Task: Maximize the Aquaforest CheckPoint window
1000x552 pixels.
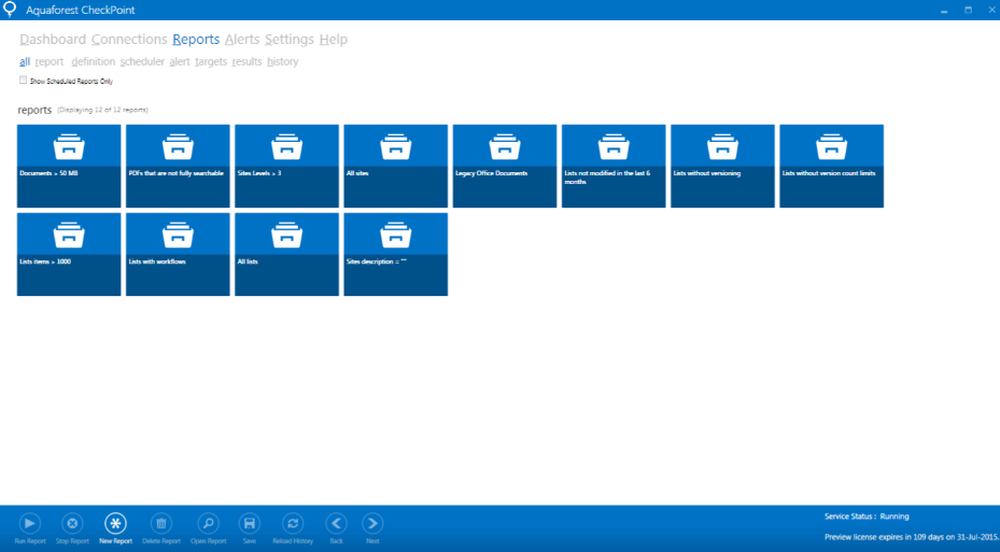Action: (968, 10)
